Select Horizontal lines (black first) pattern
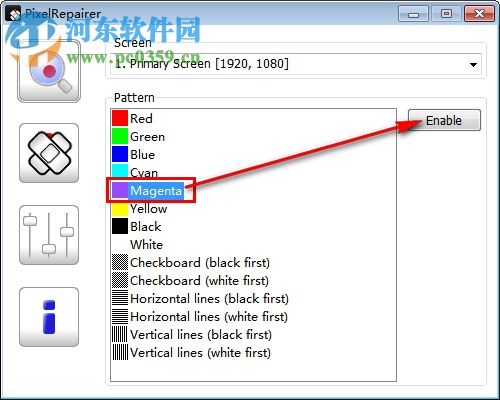This screenshot has height=400, width=500. pos(200,298)
